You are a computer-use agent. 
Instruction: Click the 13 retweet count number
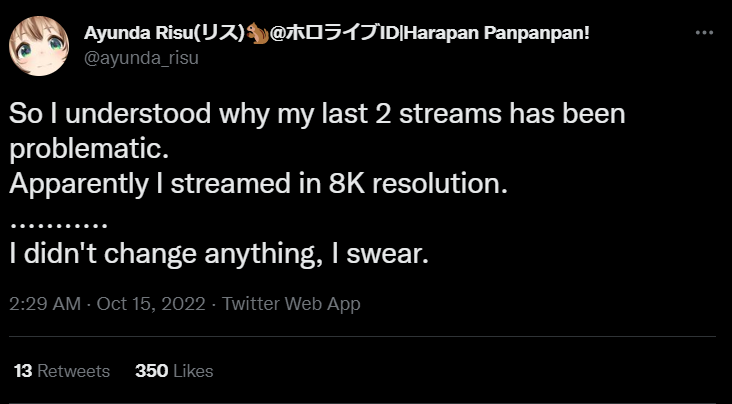[x=23, y=371]
